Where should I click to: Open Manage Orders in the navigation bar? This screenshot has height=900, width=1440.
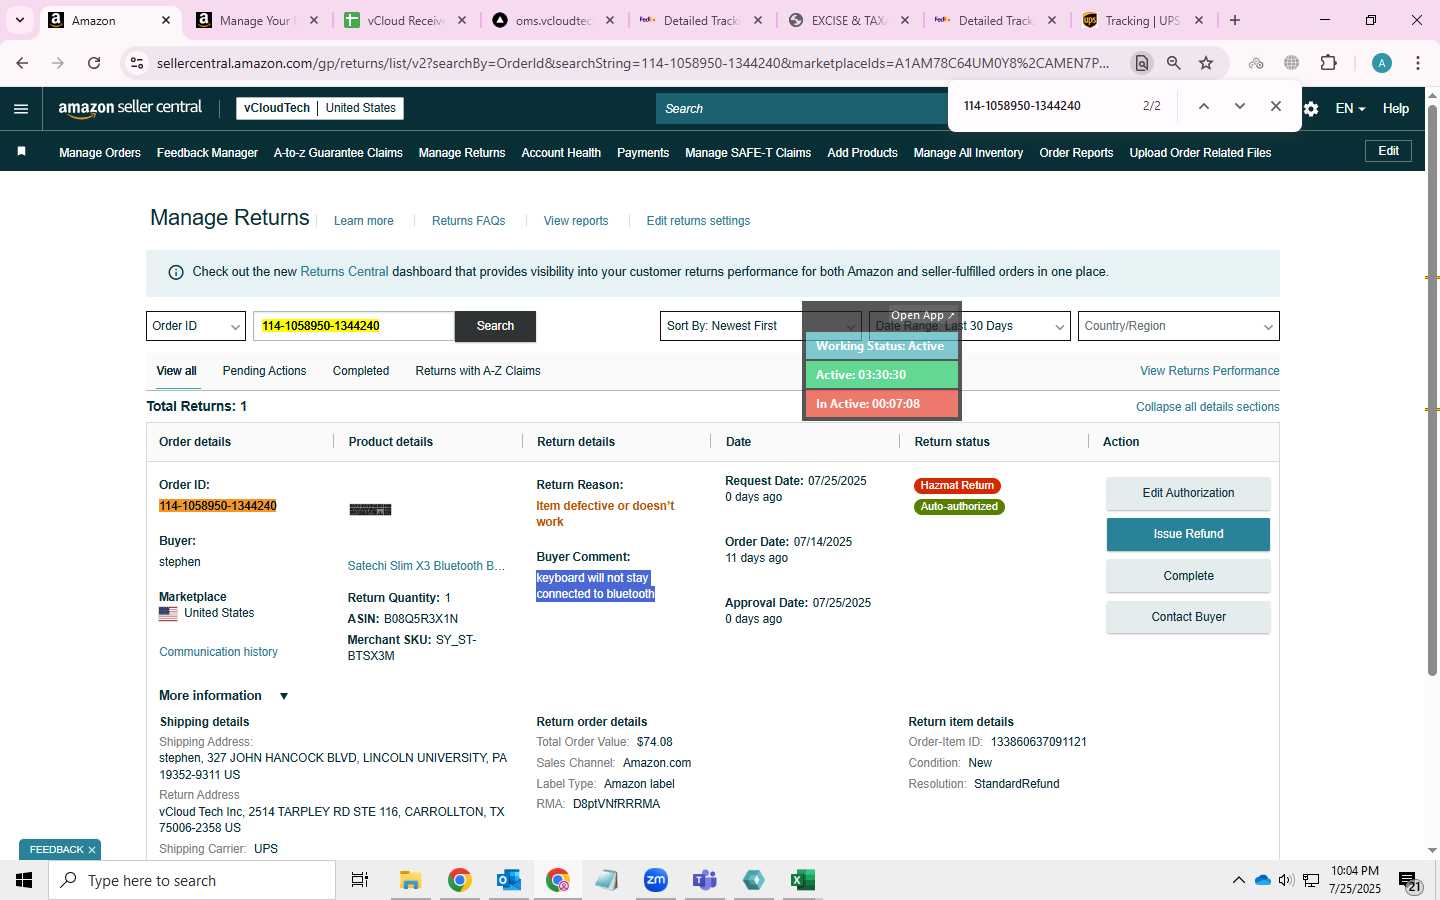100,153
